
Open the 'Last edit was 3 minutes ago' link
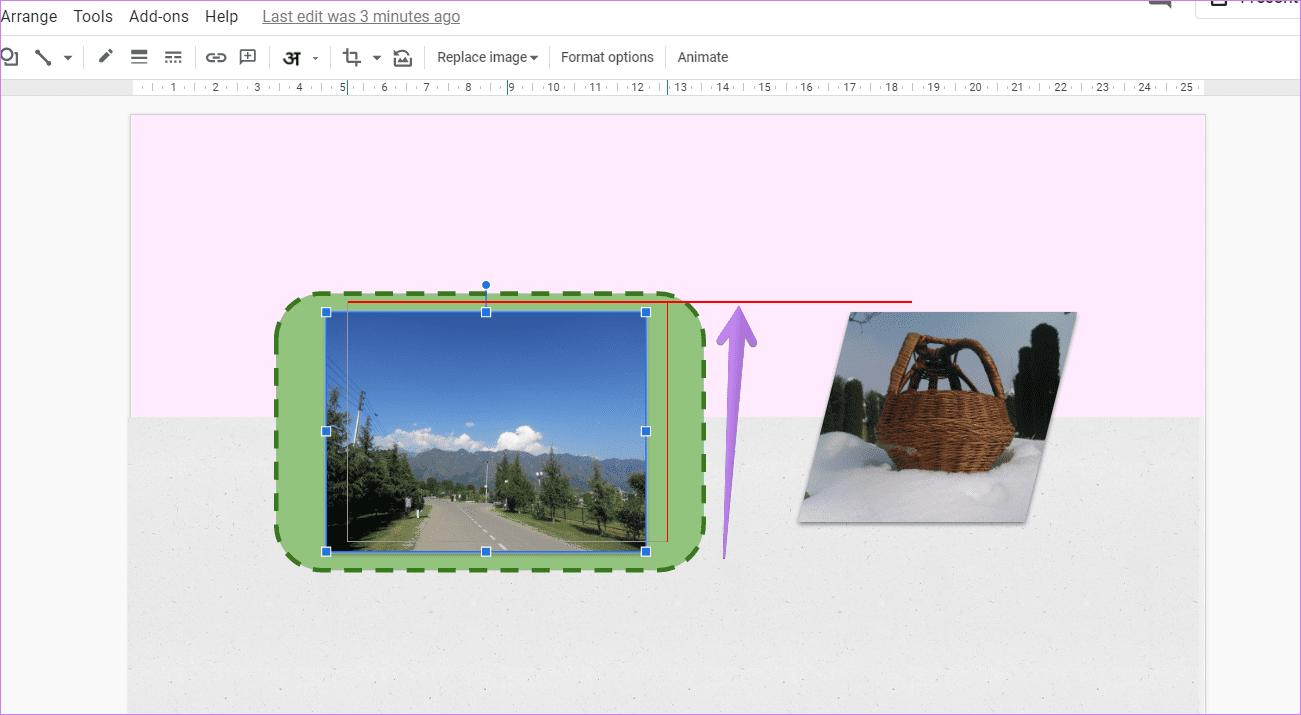click(361, 17)
